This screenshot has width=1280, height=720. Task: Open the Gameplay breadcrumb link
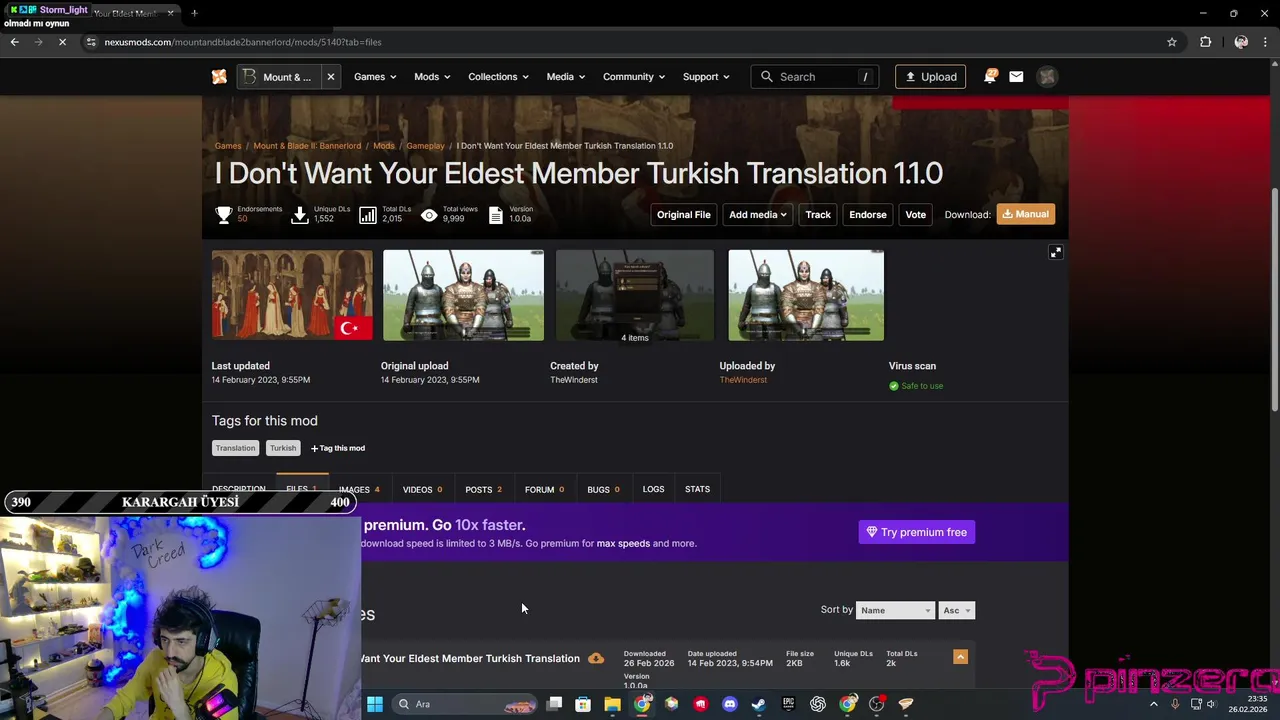425,146
